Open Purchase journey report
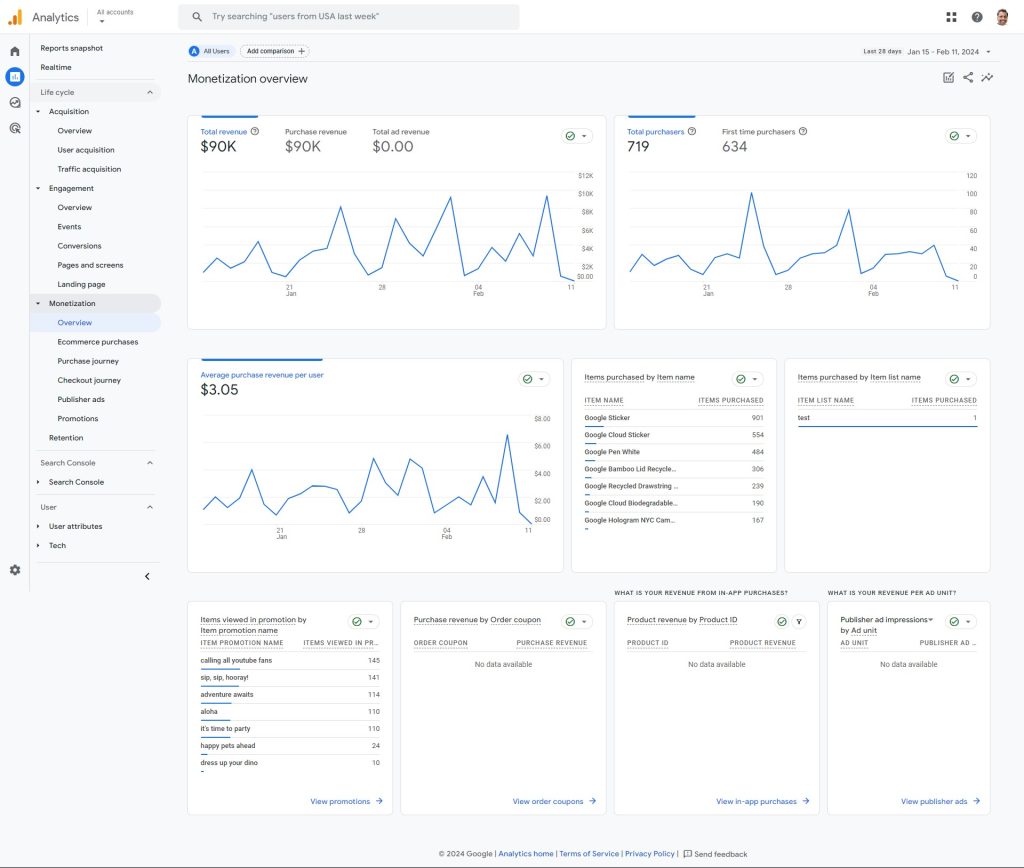The image size is (1024, 868). click(x=88, y=361)
